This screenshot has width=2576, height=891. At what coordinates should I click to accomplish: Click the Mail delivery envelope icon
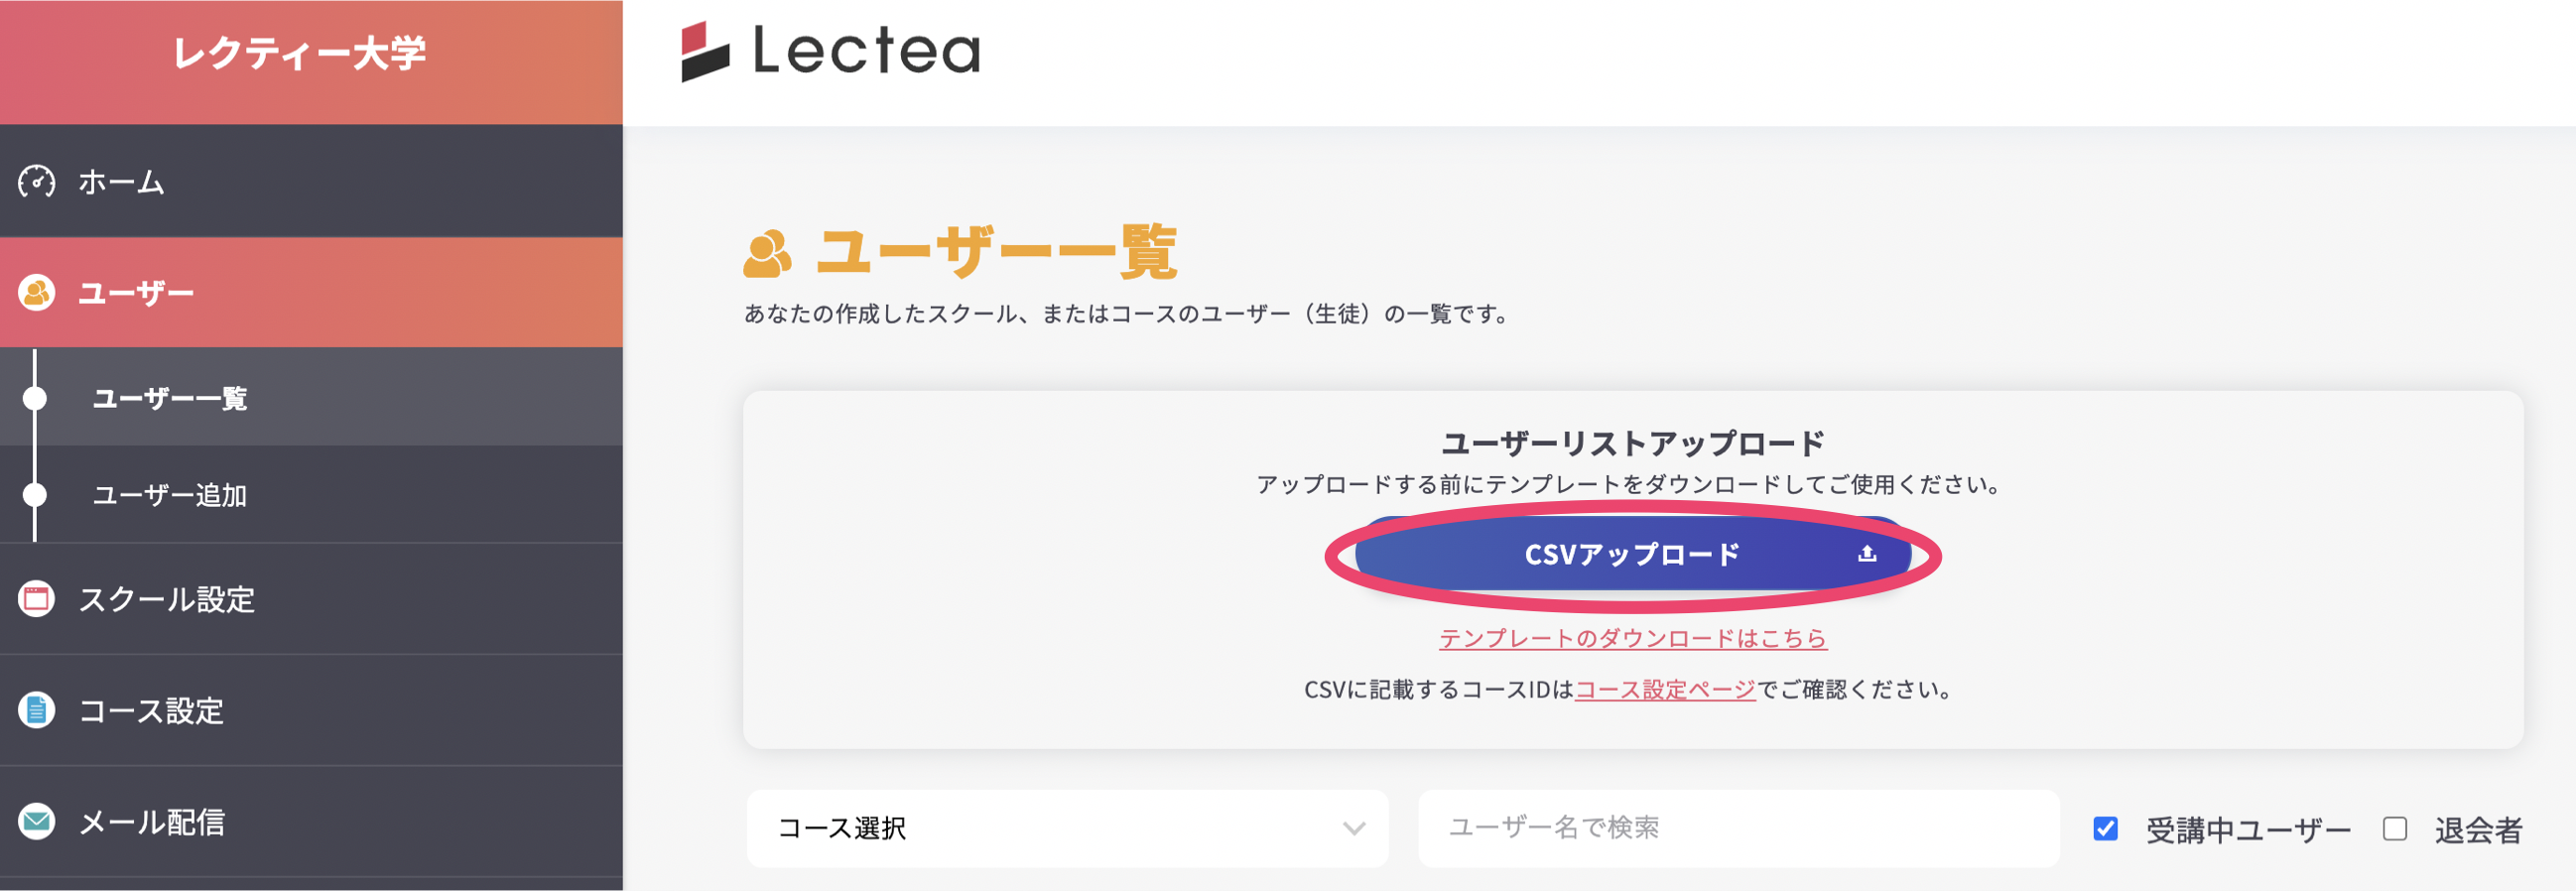click(37, 821)
